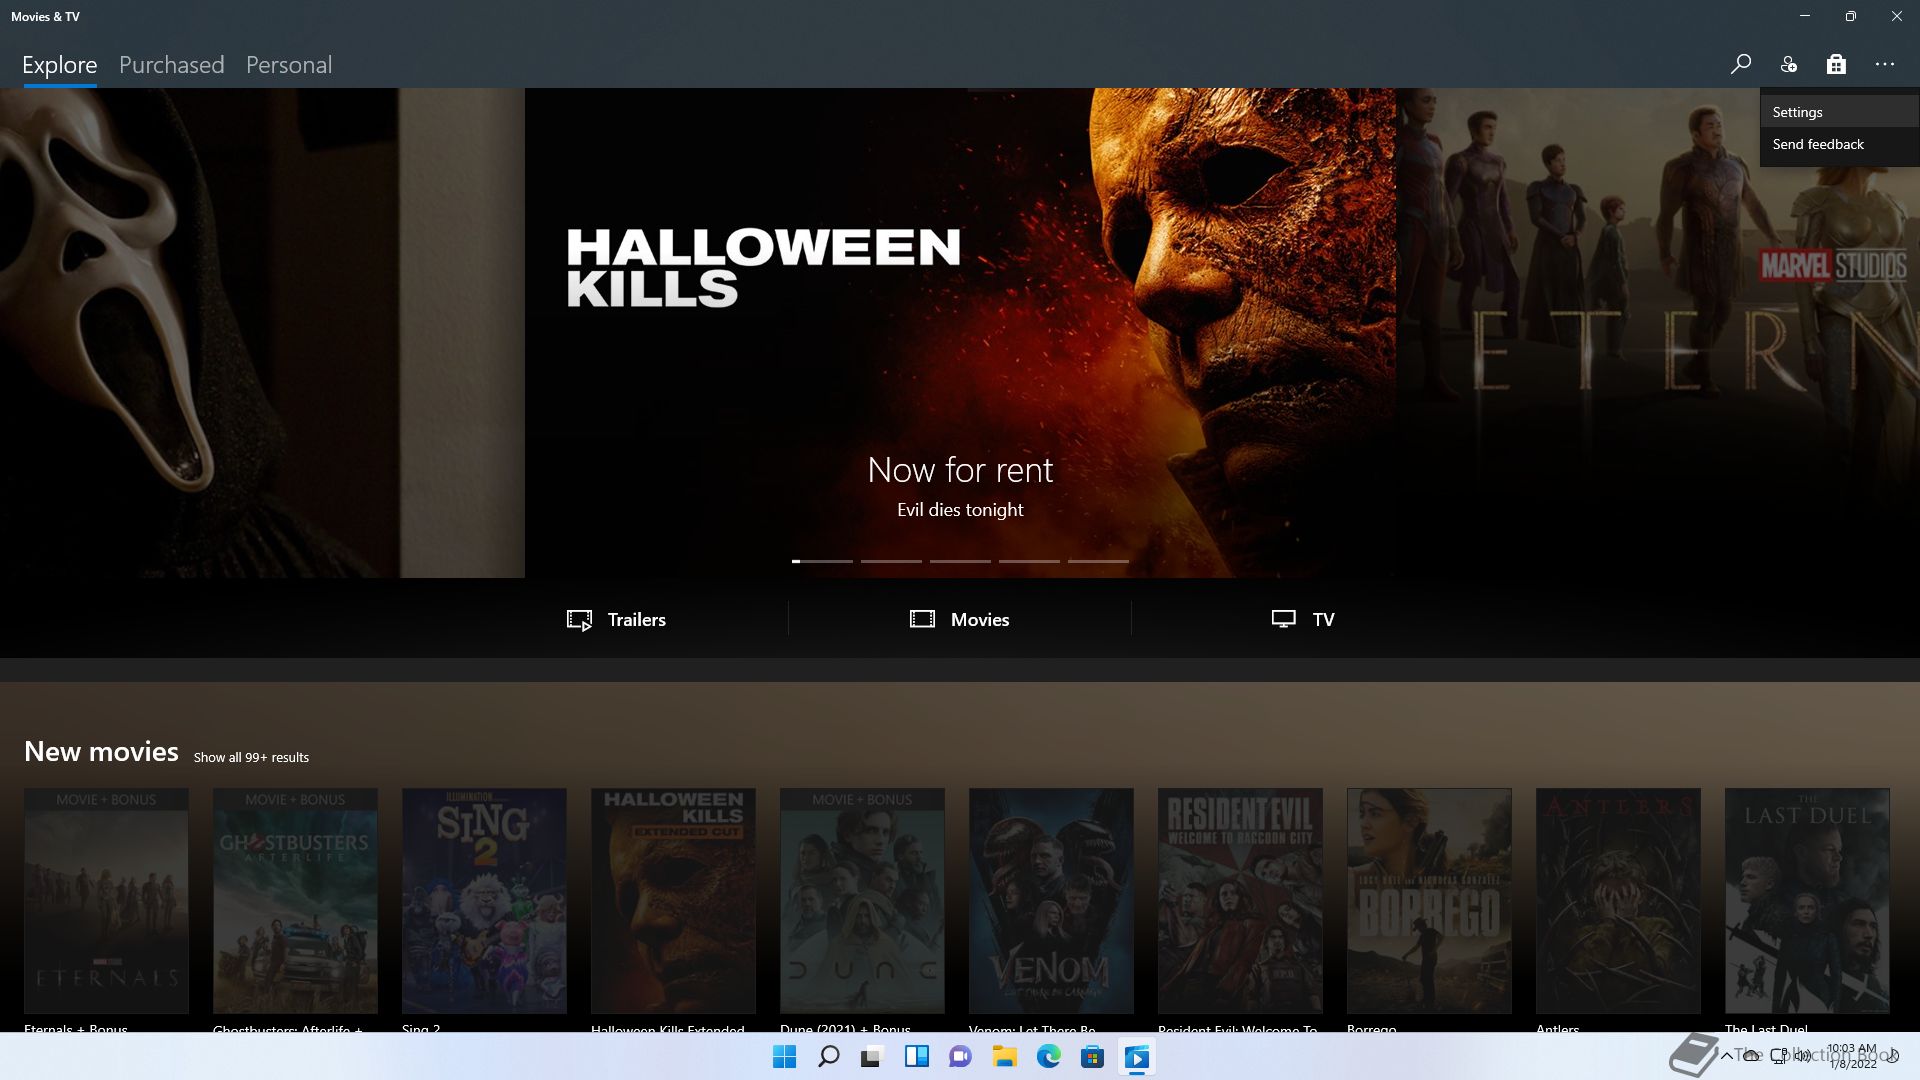This screenshot has height=1080, width=1920.
Task: Click the New movies section heading
Action: (101, 752)
